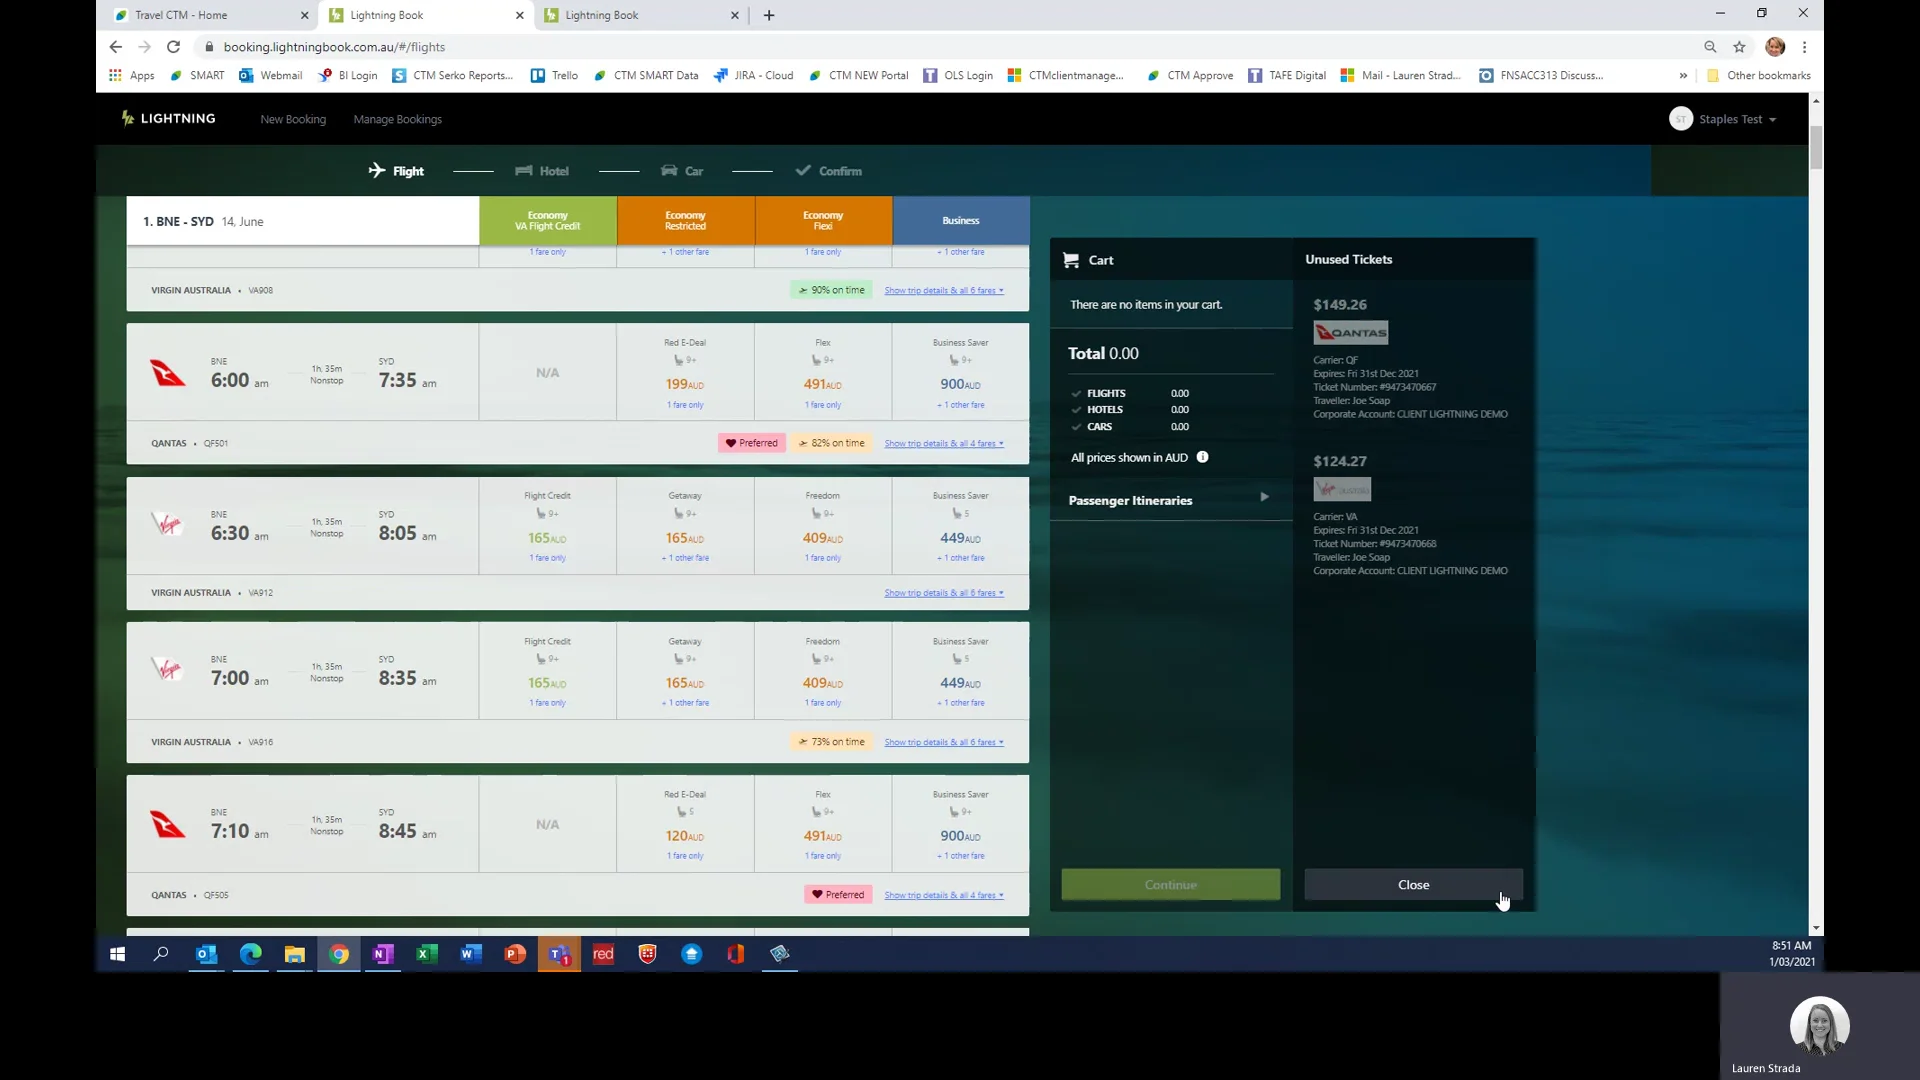Click the Cart shopping cart icon

[1071, 260]
